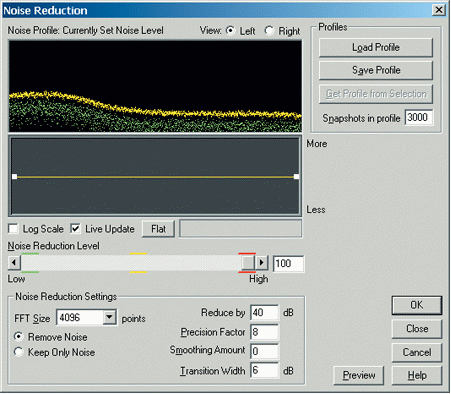
Task: Click the Load Profile button
Action: point(376,47)
